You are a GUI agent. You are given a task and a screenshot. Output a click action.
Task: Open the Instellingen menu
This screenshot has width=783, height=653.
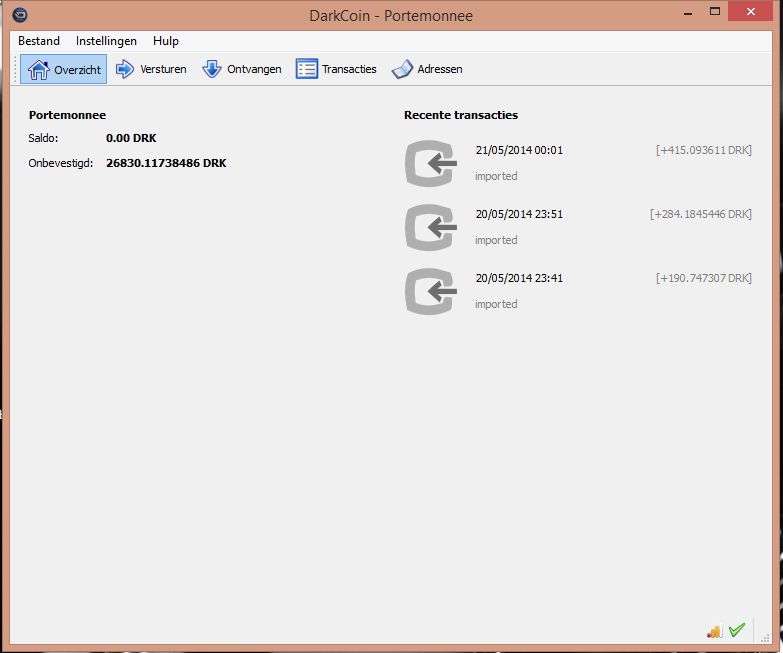[x=106, y=41]
